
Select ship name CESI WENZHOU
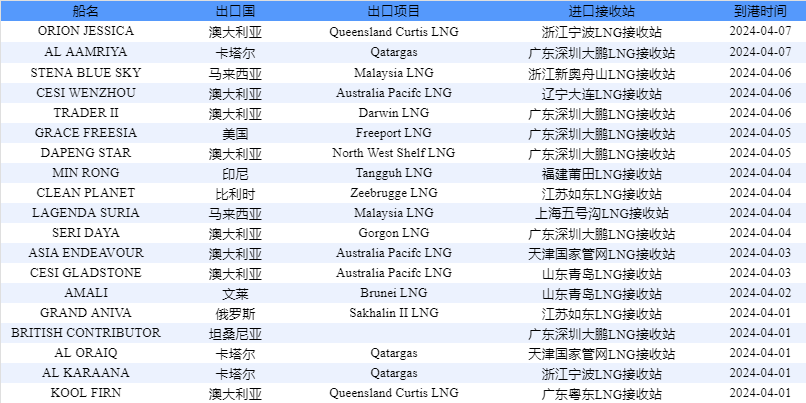point(86,93)
